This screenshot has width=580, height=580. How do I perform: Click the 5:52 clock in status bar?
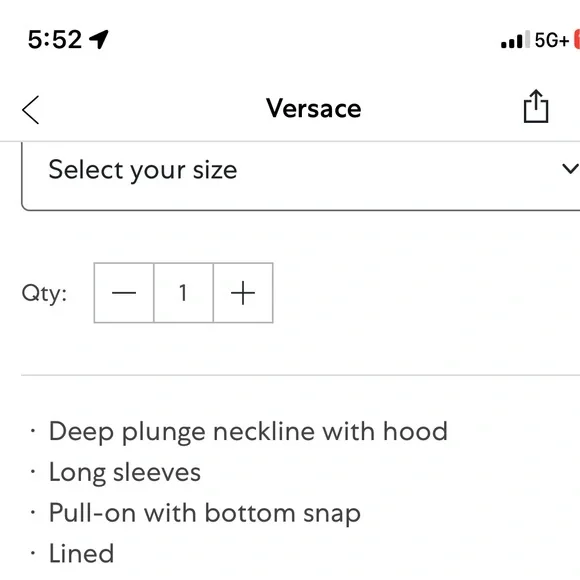coord(55,40)
